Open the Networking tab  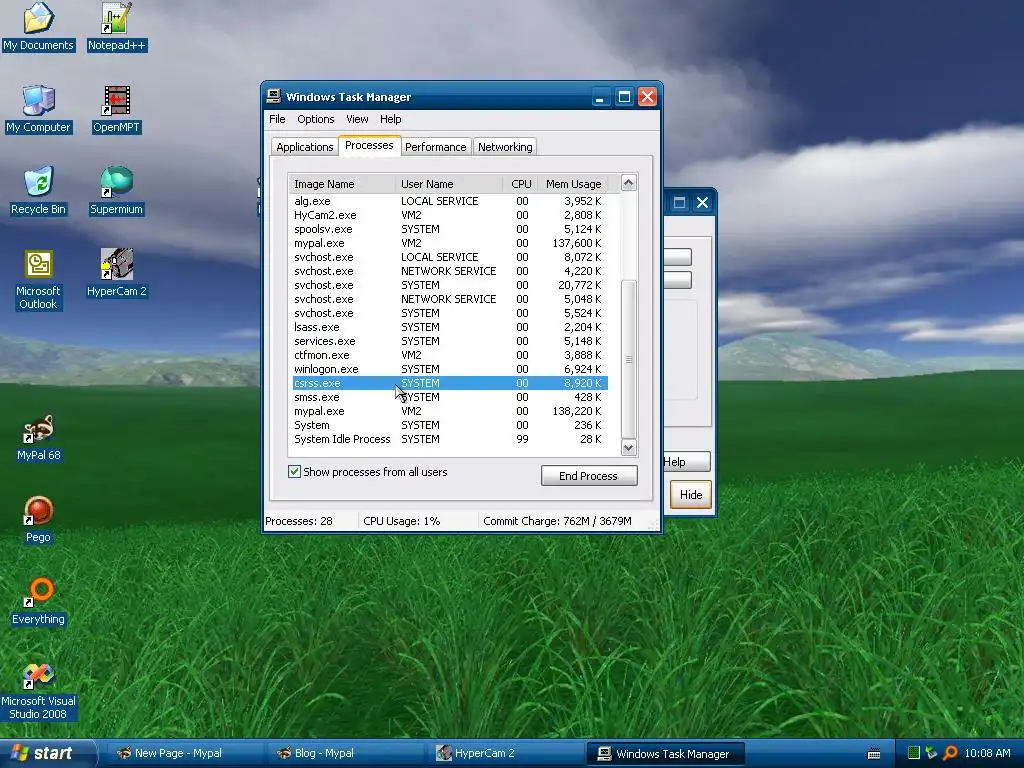tap(505, 147)
